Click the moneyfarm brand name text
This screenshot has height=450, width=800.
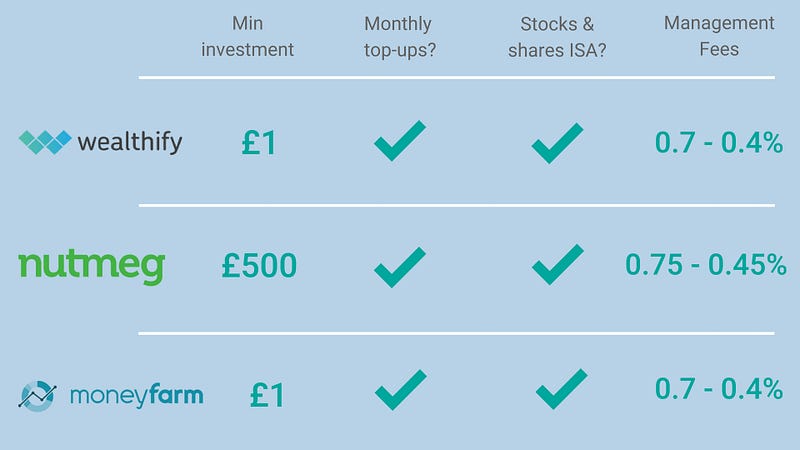pos(137,396)
